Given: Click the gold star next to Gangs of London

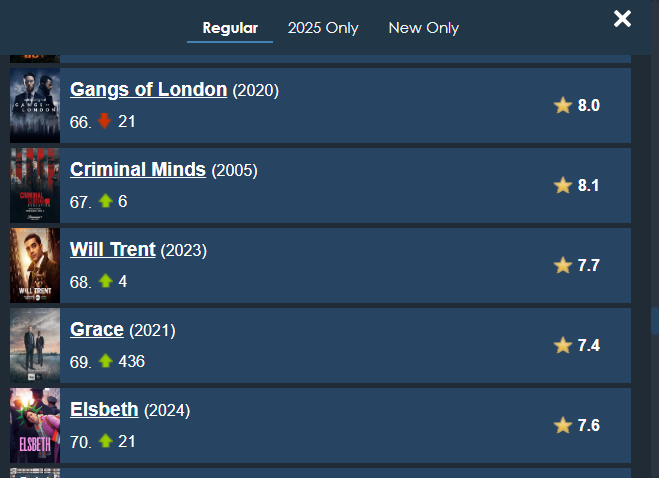Looking at the screenshot, I should click(563, 105).
